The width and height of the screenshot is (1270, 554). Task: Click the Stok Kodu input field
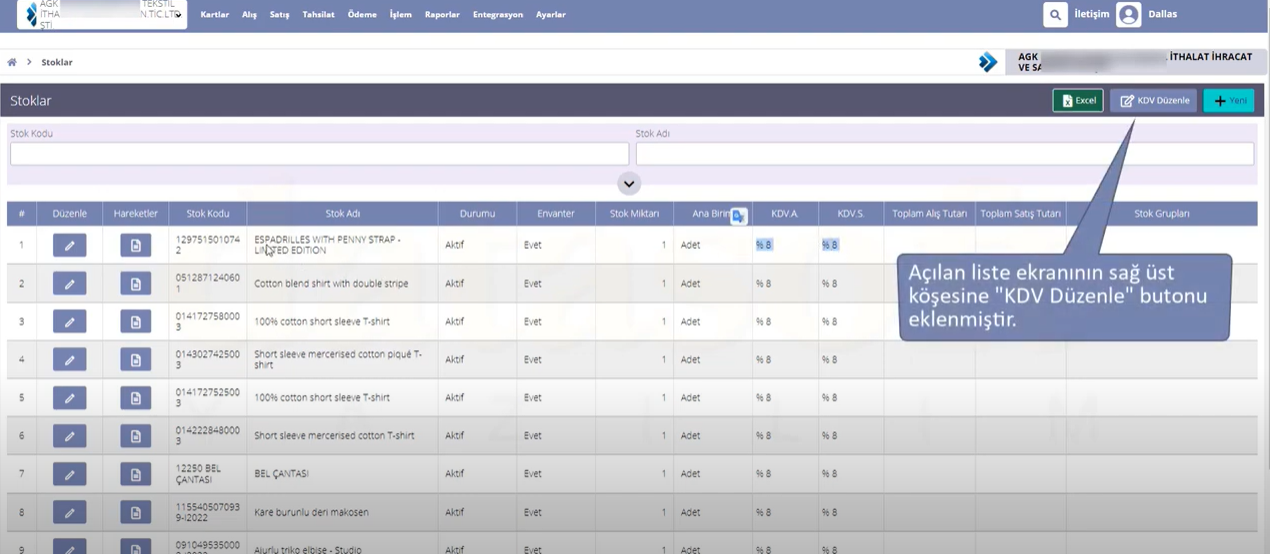point(319,153)
